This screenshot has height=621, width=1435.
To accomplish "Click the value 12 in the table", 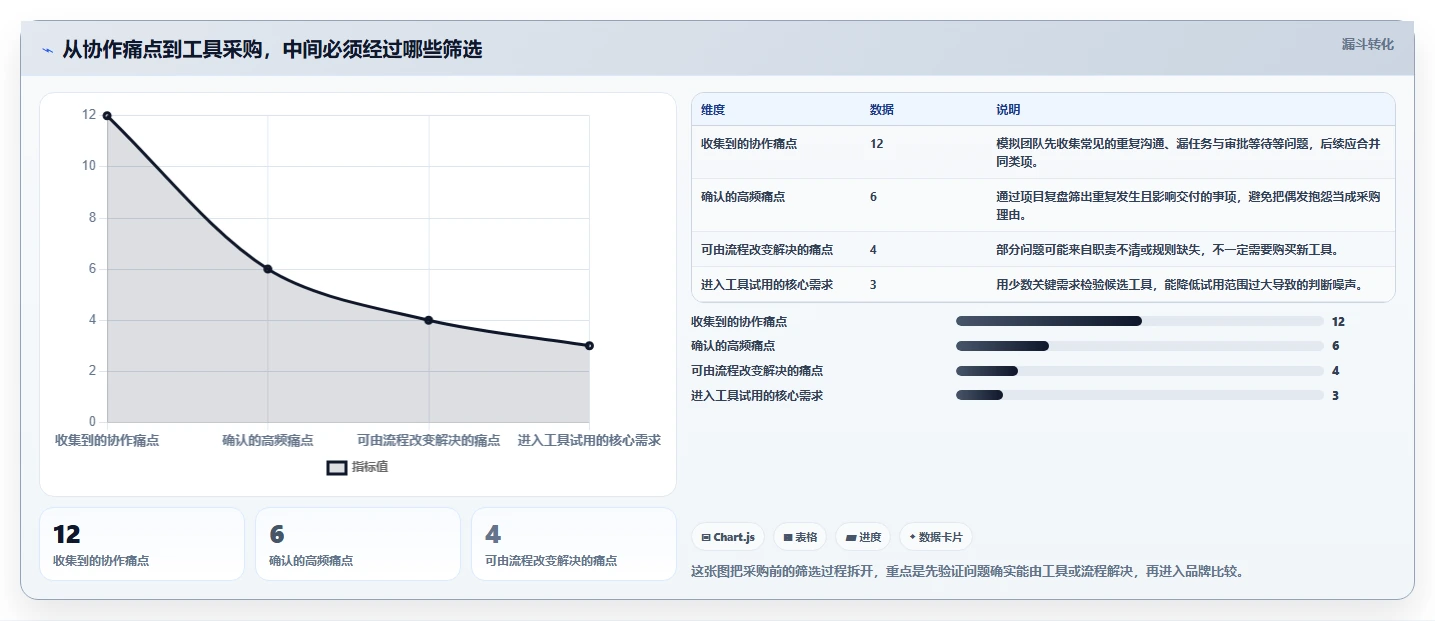I will tap(876, 144).
